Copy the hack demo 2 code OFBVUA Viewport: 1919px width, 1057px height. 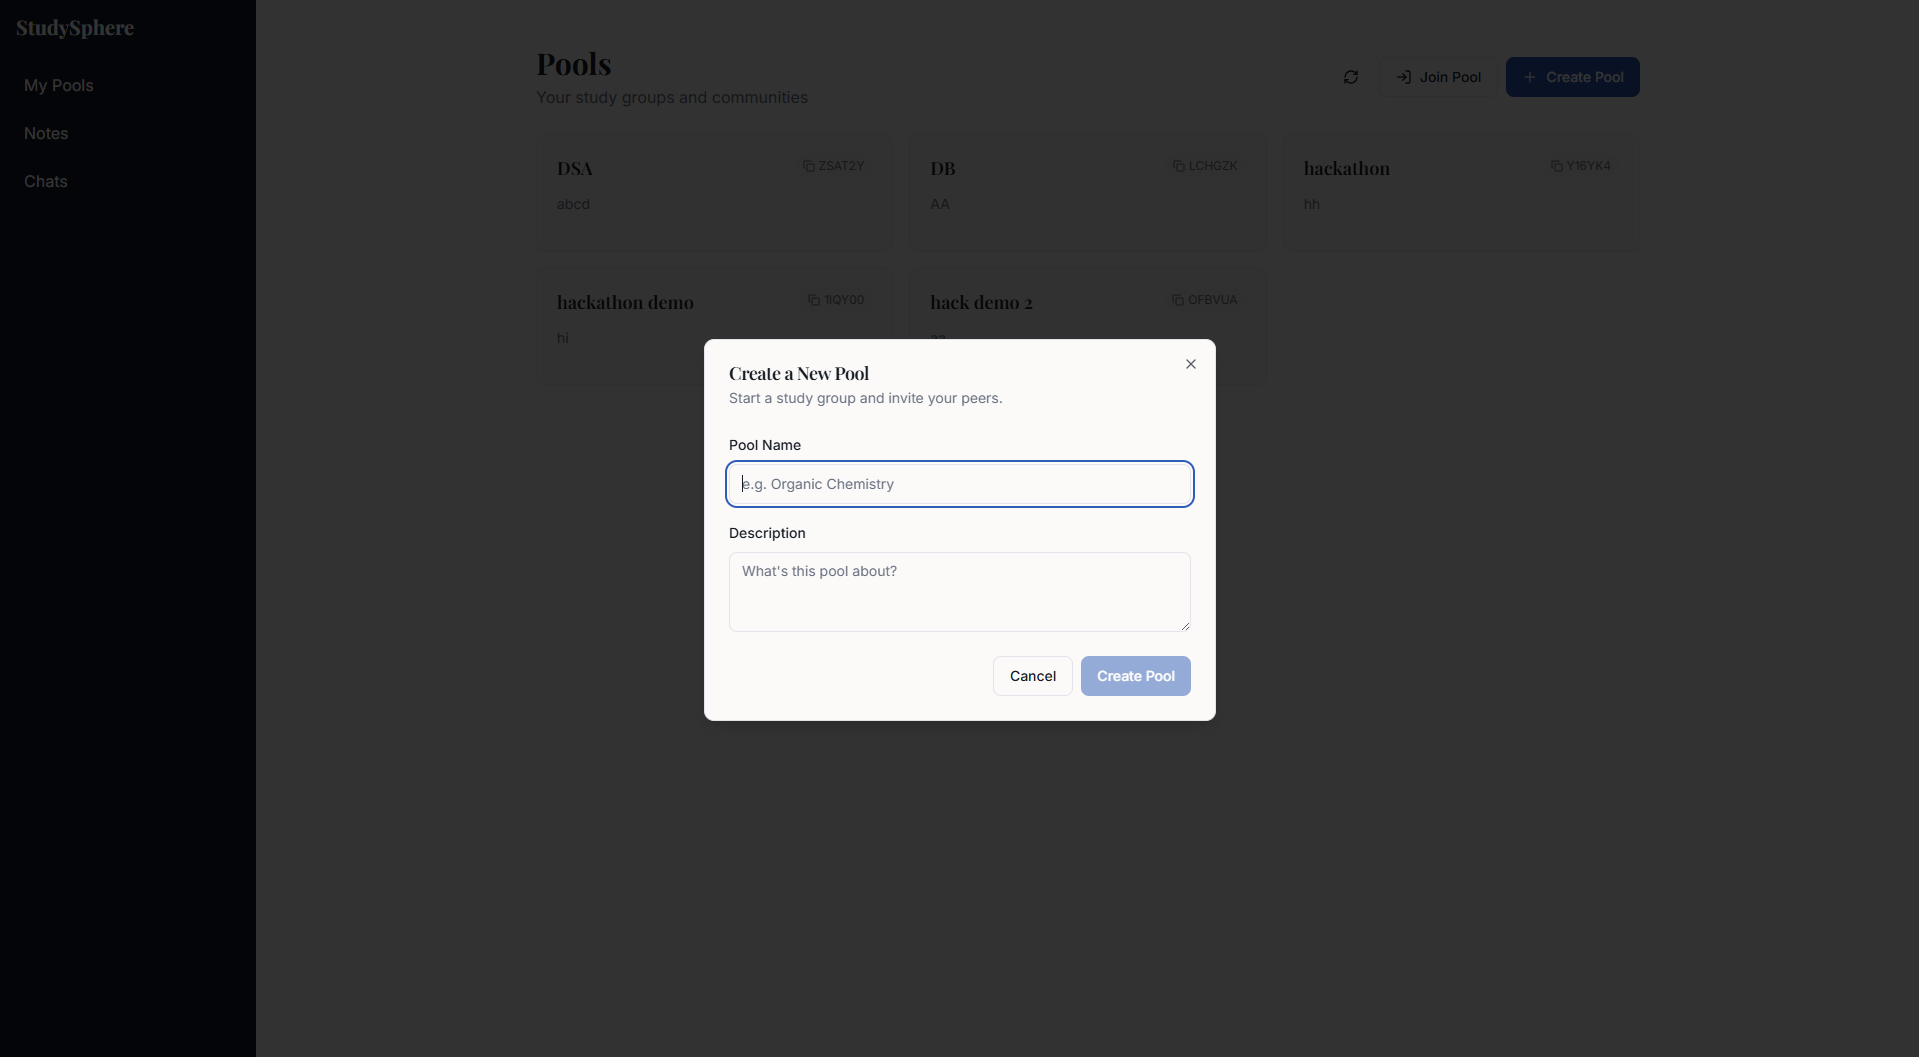pos(1204,300)
